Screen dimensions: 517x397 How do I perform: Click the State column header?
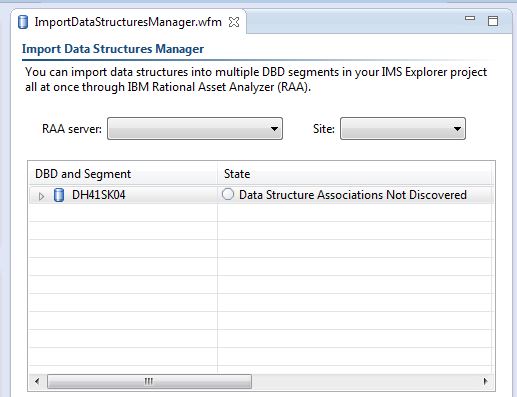coord(355,174)
